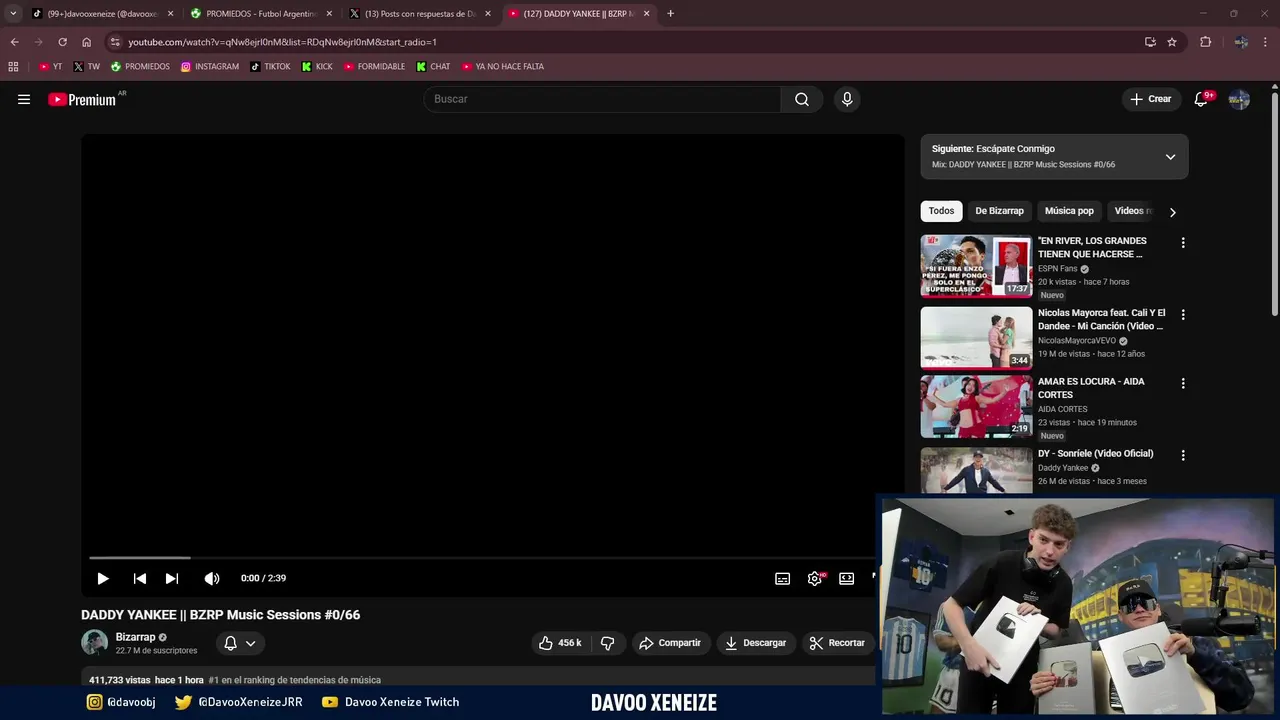Open options for AMAR ES LOCURA video
Image resolution: width=1280 pixels, height=720 pixels.
[1183, 384]
